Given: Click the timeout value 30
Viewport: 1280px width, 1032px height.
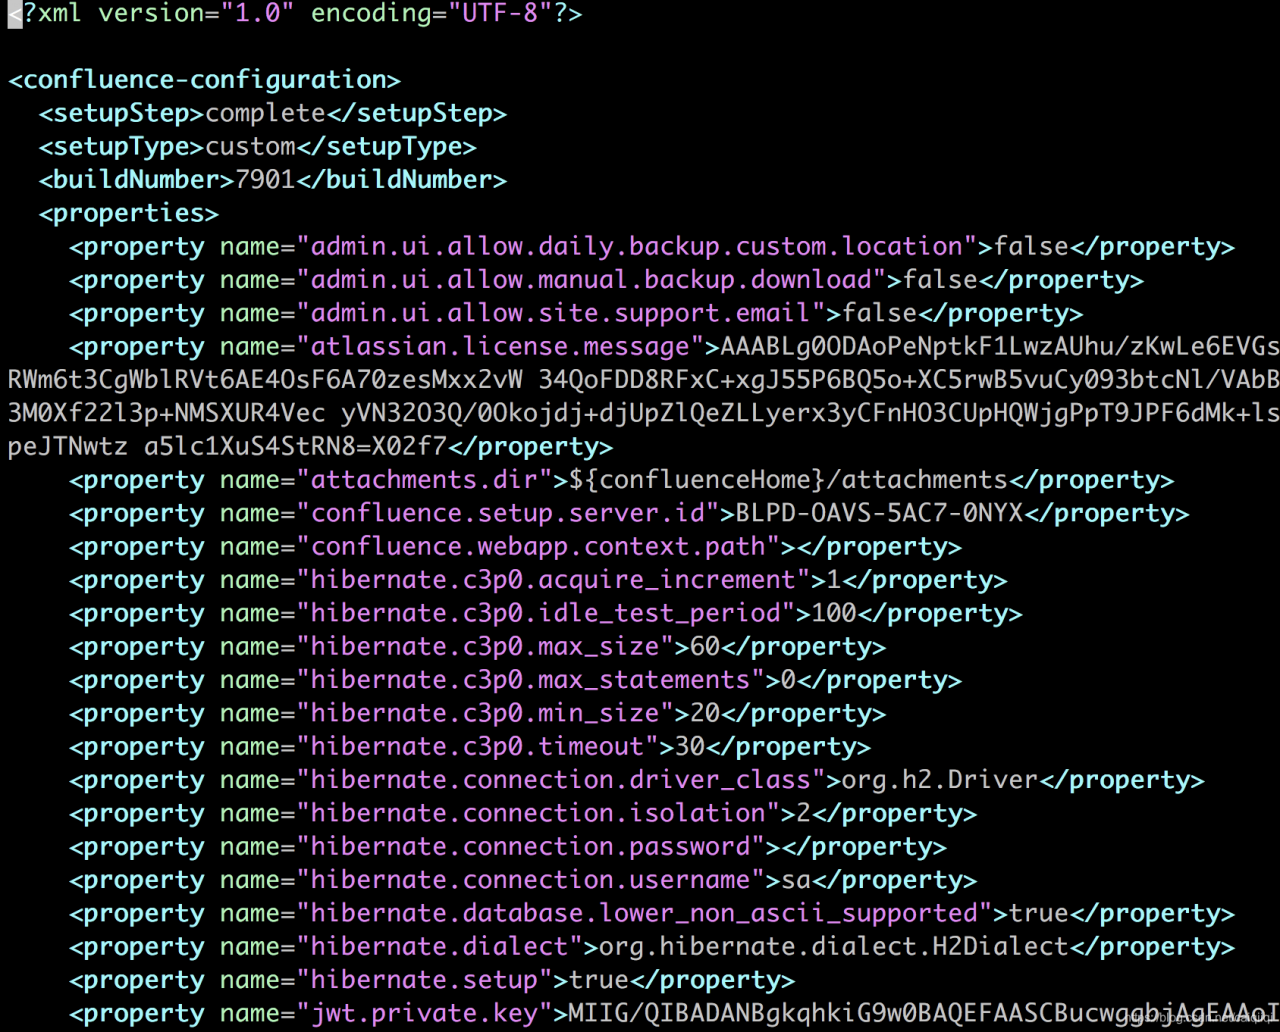Looking at the screenshot, I should click(689, 747).
